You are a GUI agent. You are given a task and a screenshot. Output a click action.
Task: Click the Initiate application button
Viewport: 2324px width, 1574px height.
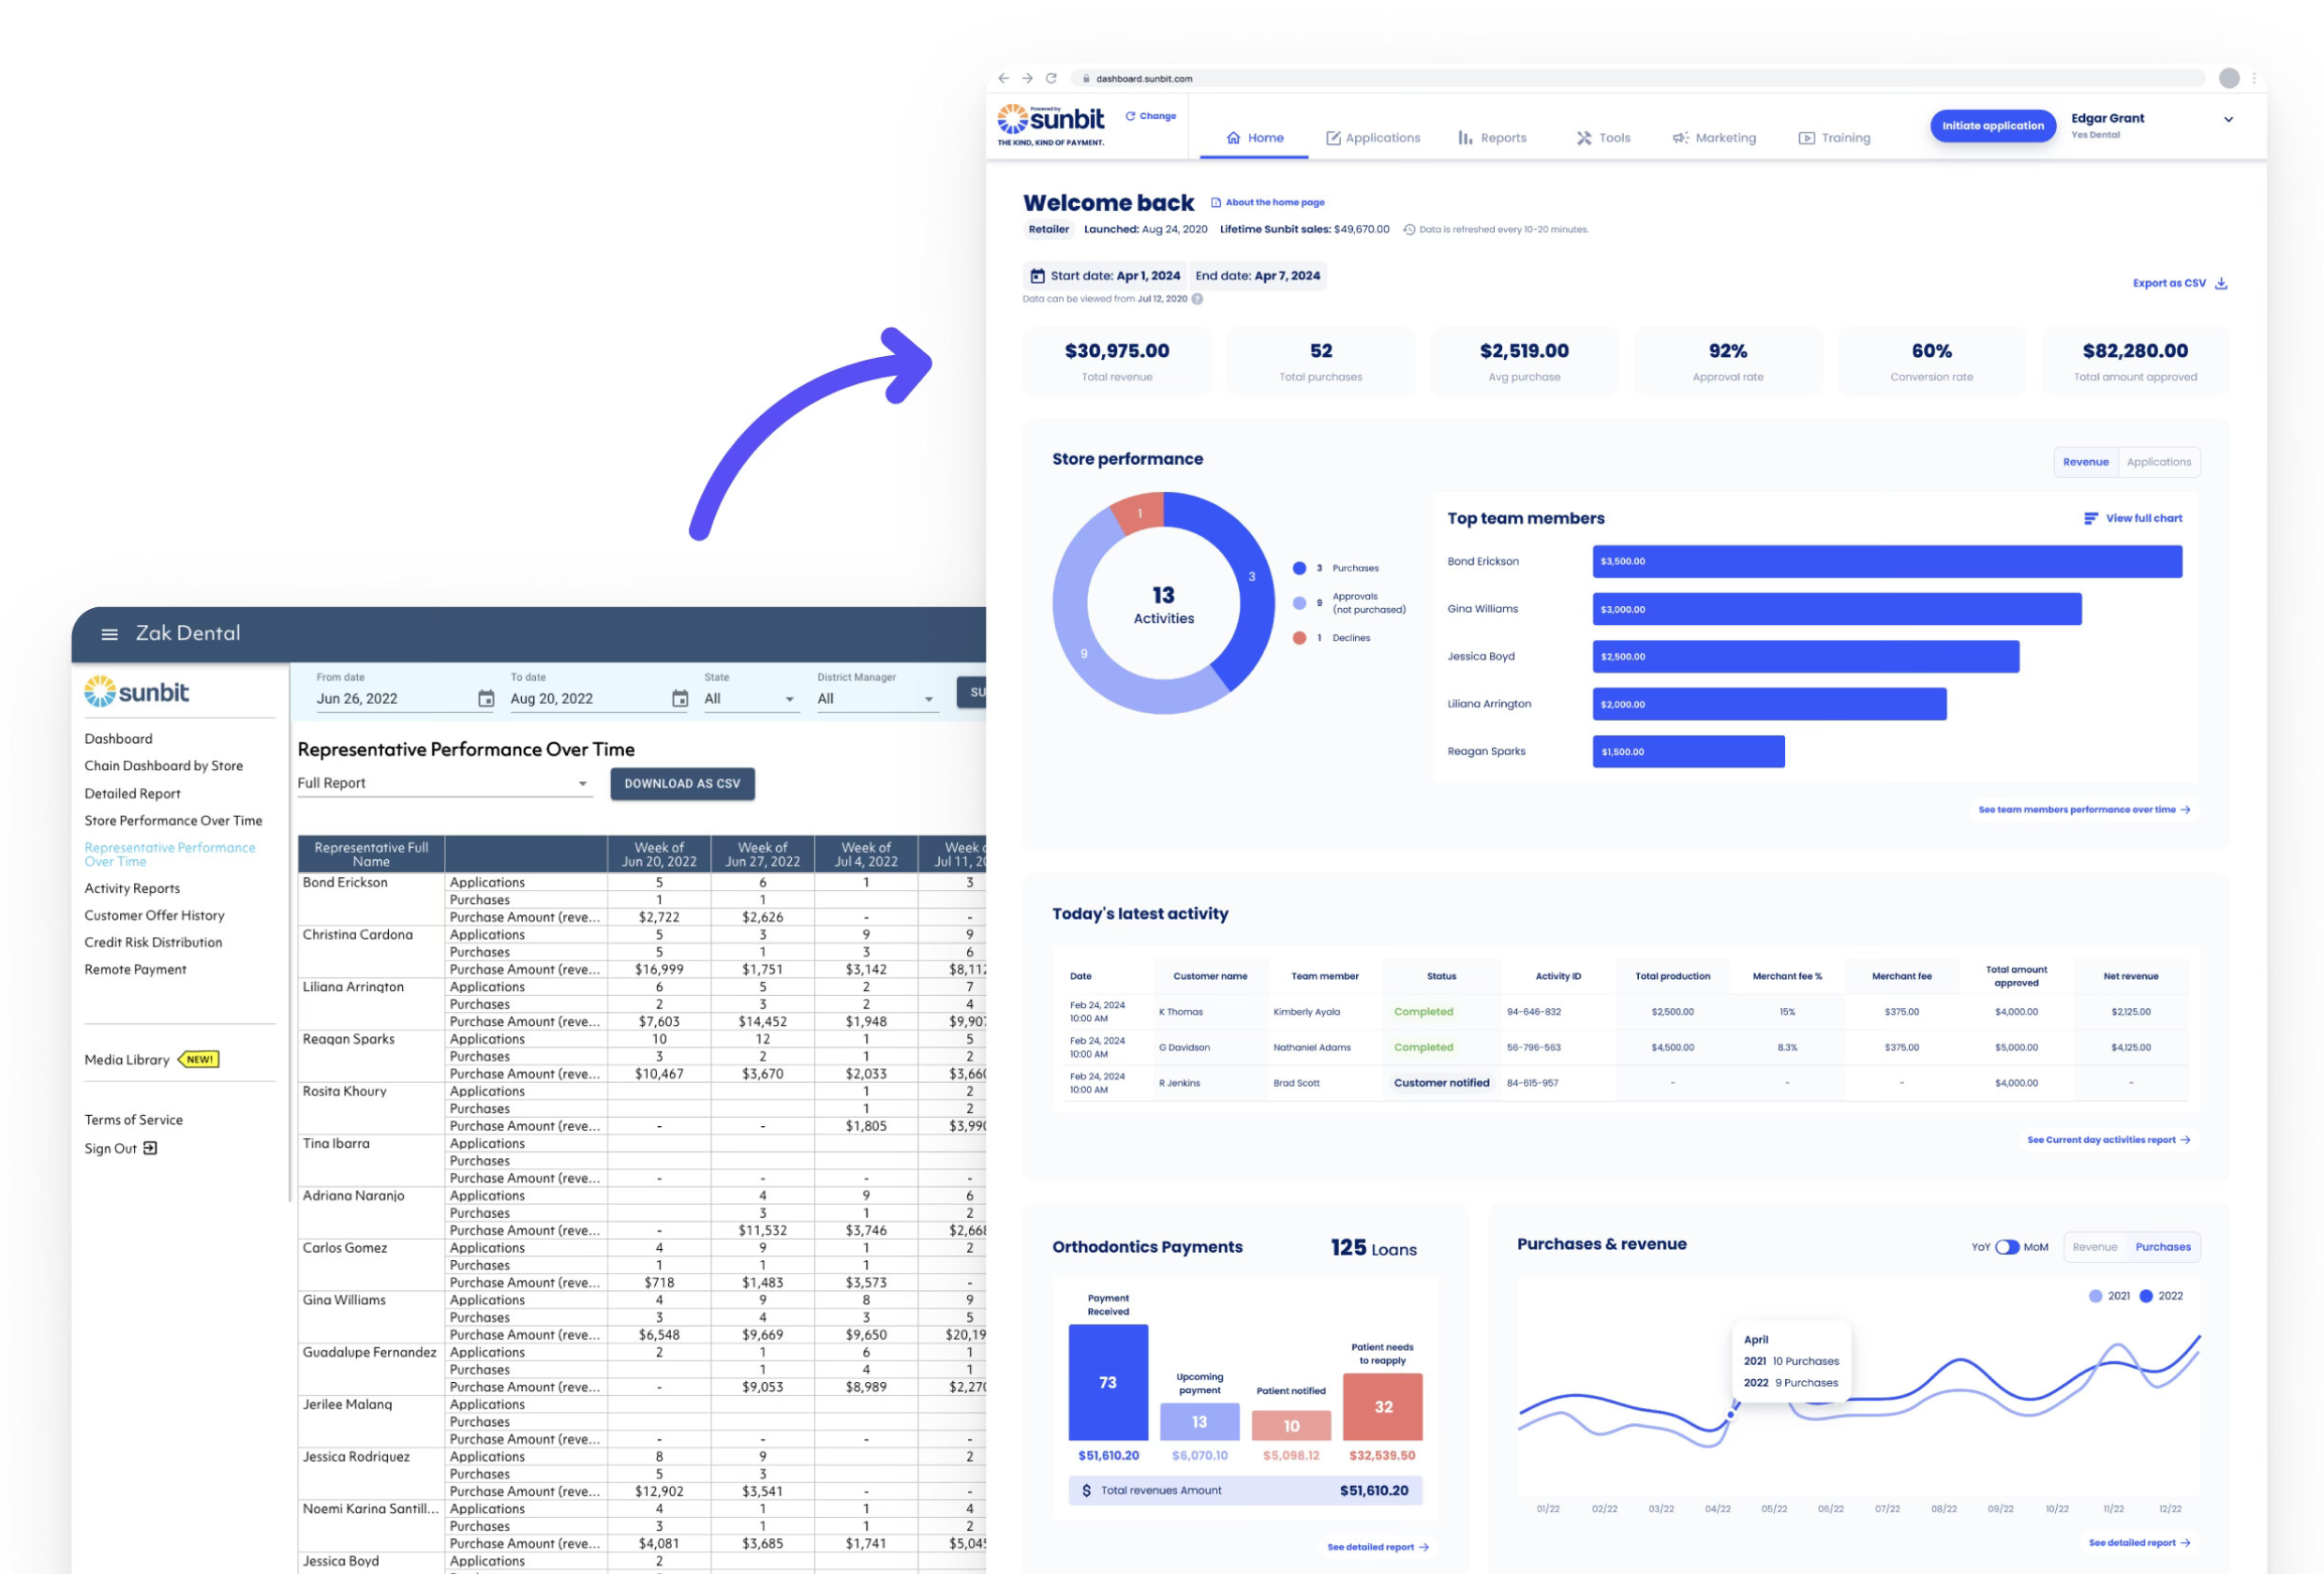[x=1992, y=126]
